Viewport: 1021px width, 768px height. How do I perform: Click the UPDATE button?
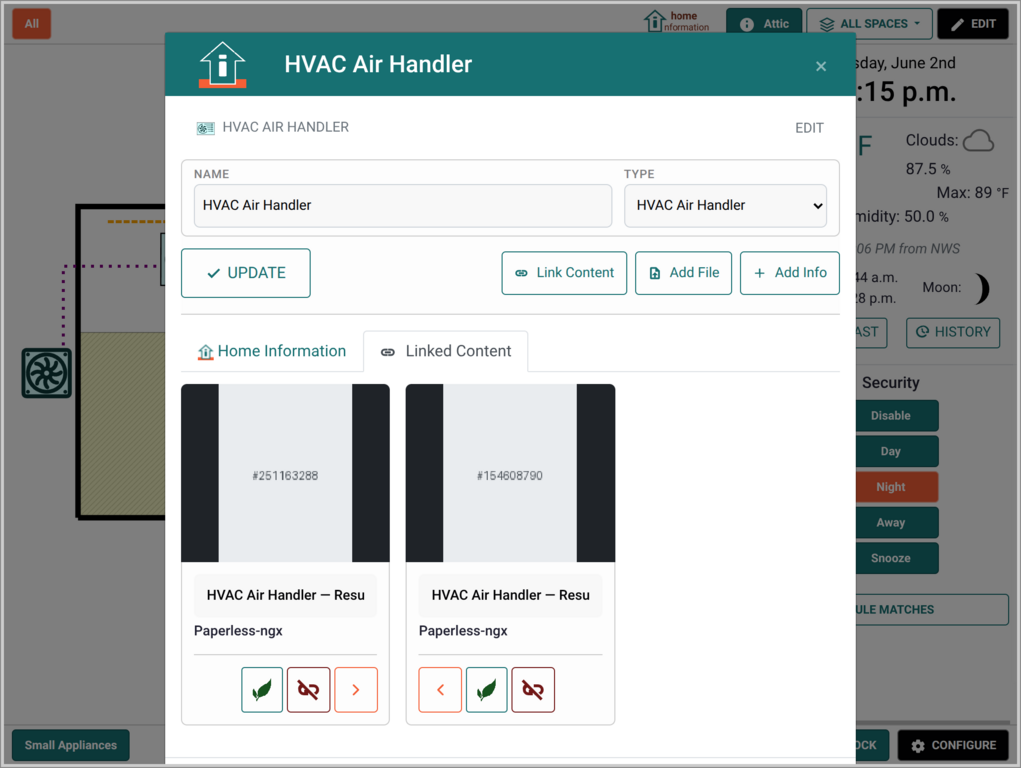click(x=245, y=273)
